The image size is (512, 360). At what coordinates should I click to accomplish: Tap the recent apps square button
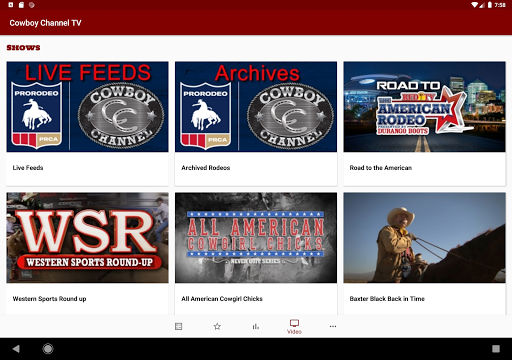coord(496,349)
